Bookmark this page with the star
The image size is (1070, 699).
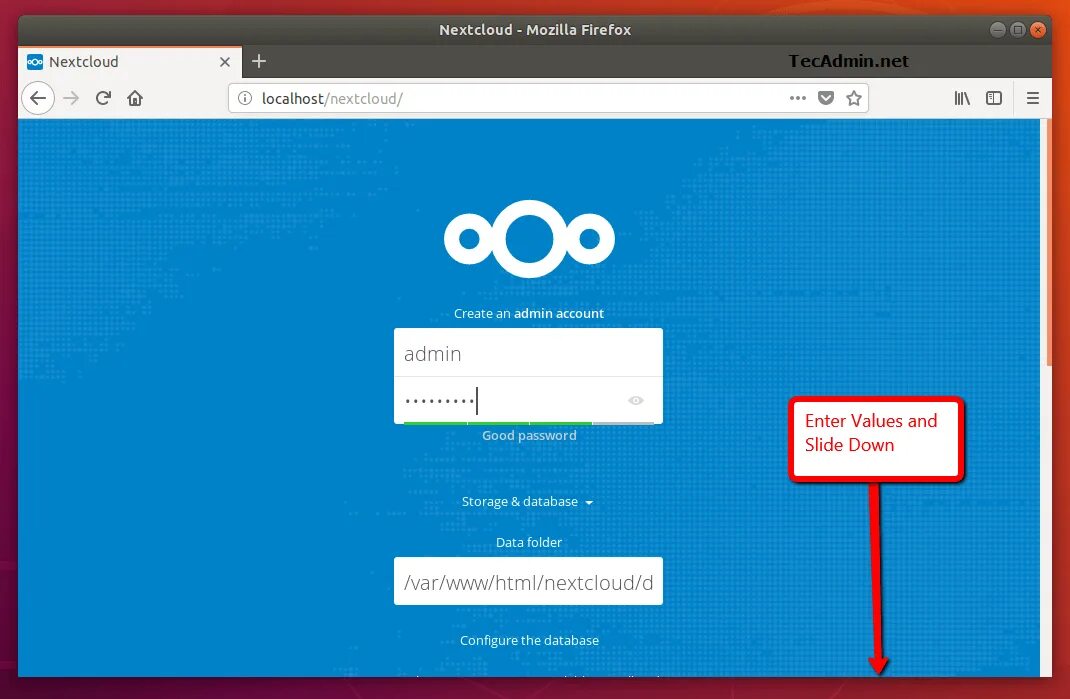854,98
